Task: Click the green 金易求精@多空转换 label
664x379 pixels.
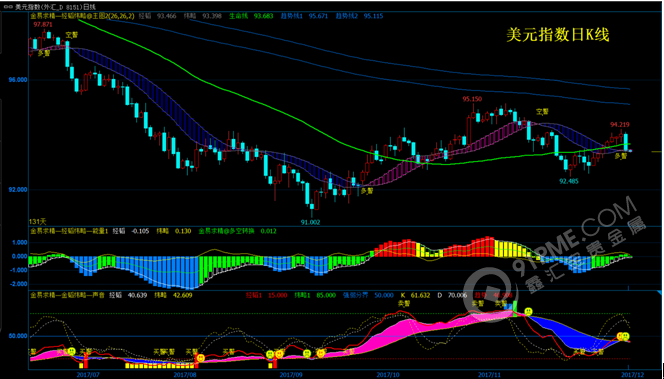Action: (x=227, y=231)
